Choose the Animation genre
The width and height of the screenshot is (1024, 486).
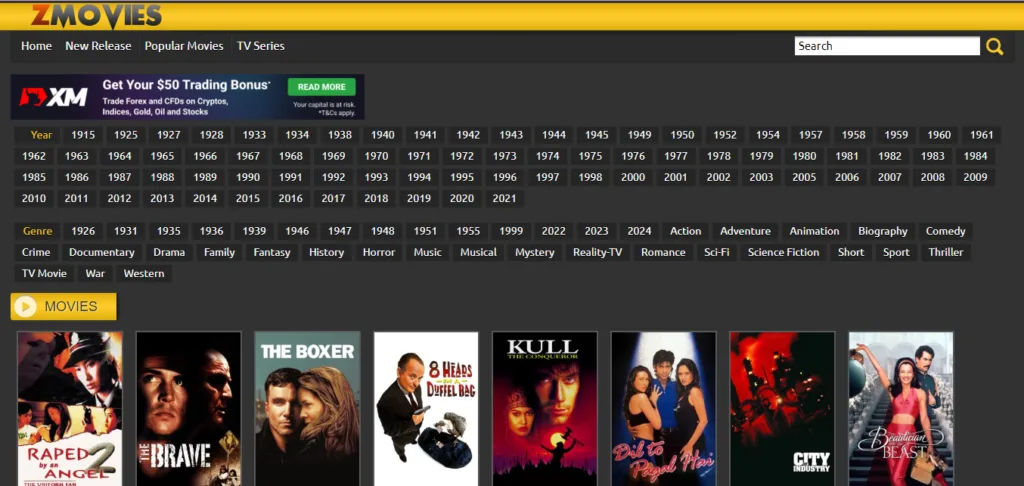[814, 231]
